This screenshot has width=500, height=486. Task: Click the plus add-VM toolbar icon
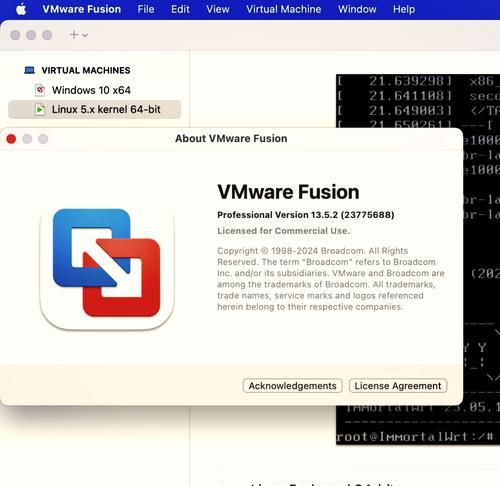[x=74, y=35]
